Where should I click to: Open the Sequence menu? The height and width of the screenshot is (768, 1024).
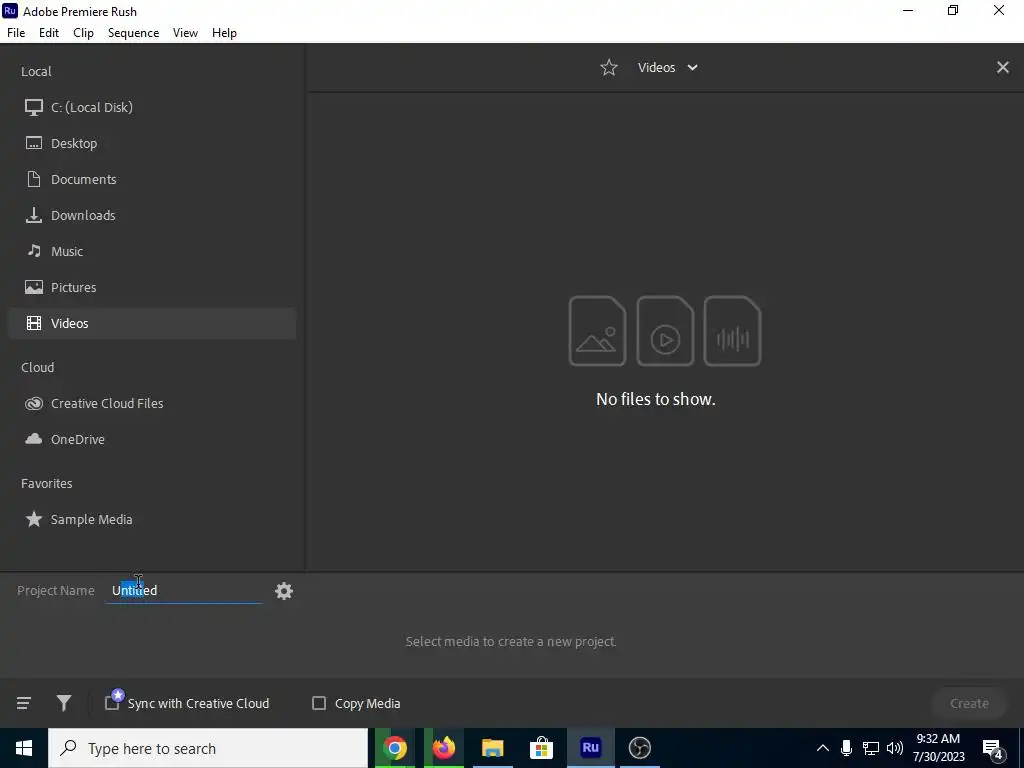click(x=133, y=33)
